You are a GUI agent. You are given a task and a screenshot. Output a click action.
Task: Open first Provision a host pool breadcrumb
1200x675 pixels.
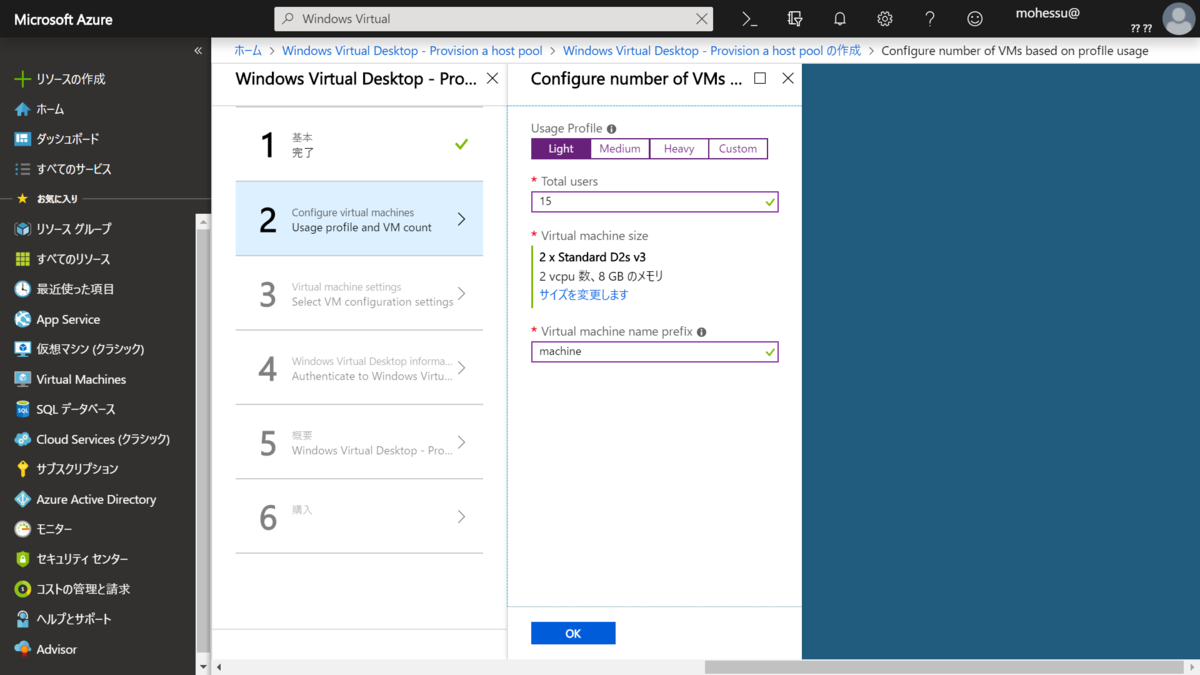412,50
